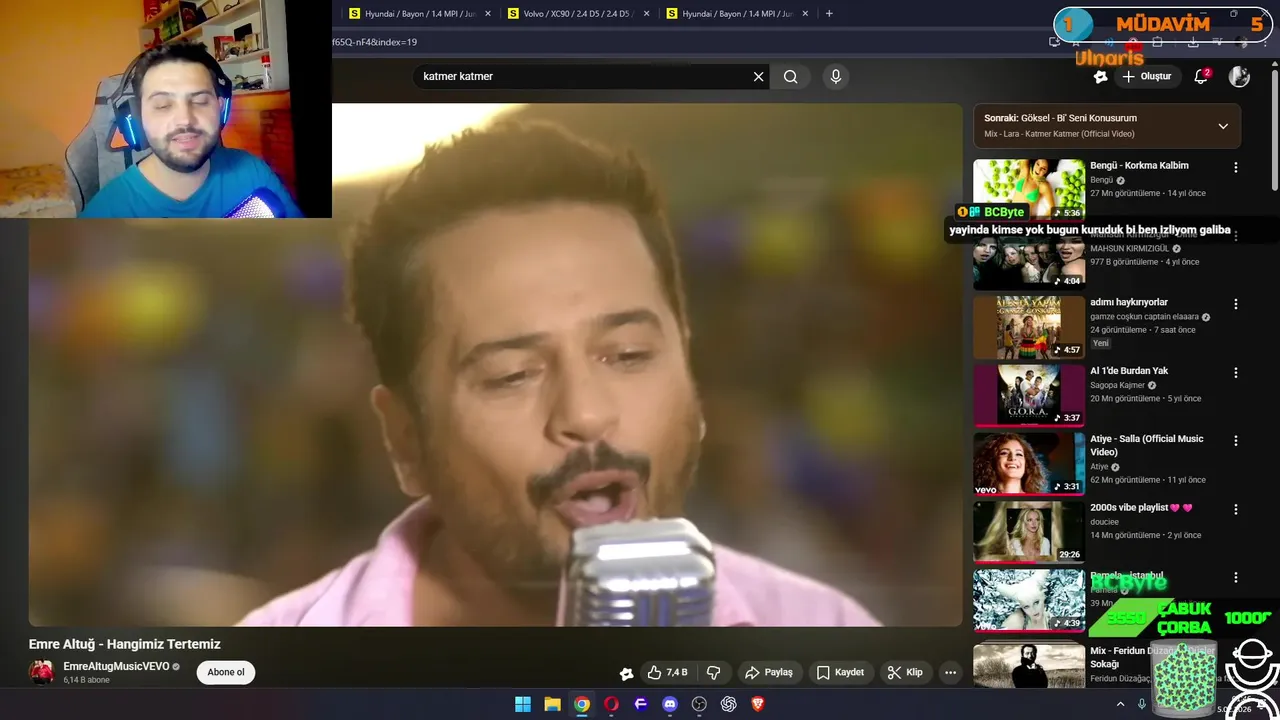Open the Mix - Feridun Düzağaç thumbnail
The image size is (1280, 720).
[1029, 665]
